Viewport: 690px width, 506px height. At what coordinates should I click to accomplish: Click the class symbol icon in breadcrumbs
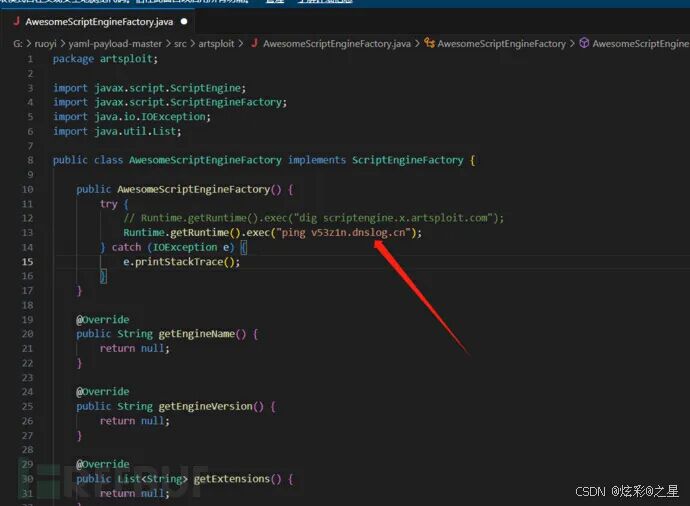[429, 43]
